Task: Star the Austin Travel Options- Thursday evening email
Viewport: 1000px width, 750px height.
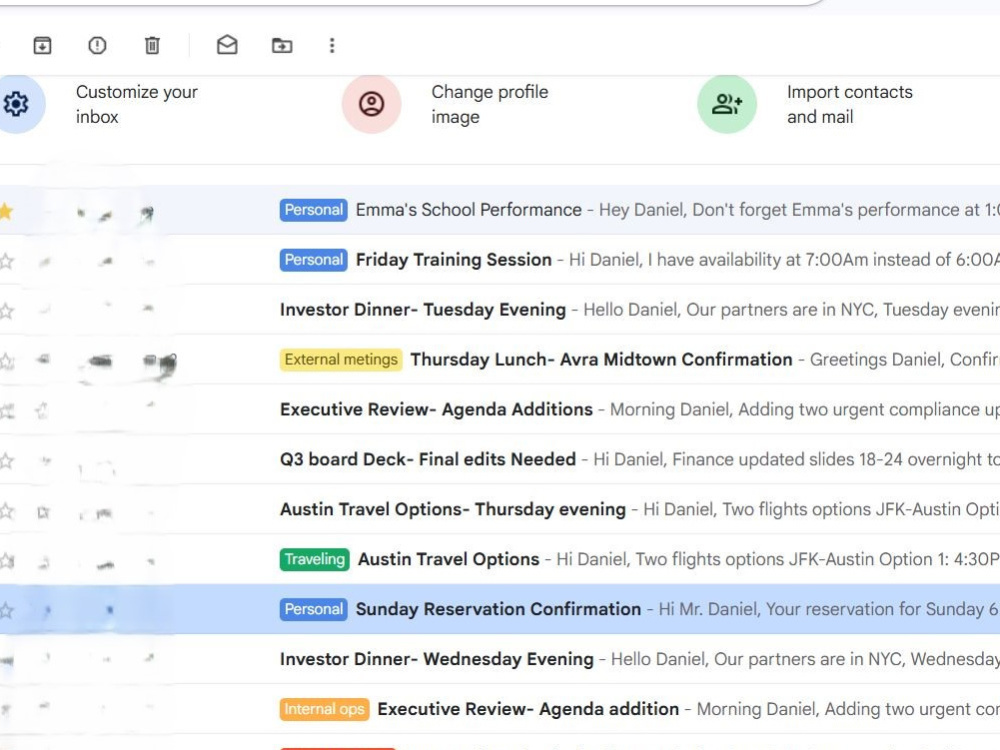Action: tap(6, 511)
